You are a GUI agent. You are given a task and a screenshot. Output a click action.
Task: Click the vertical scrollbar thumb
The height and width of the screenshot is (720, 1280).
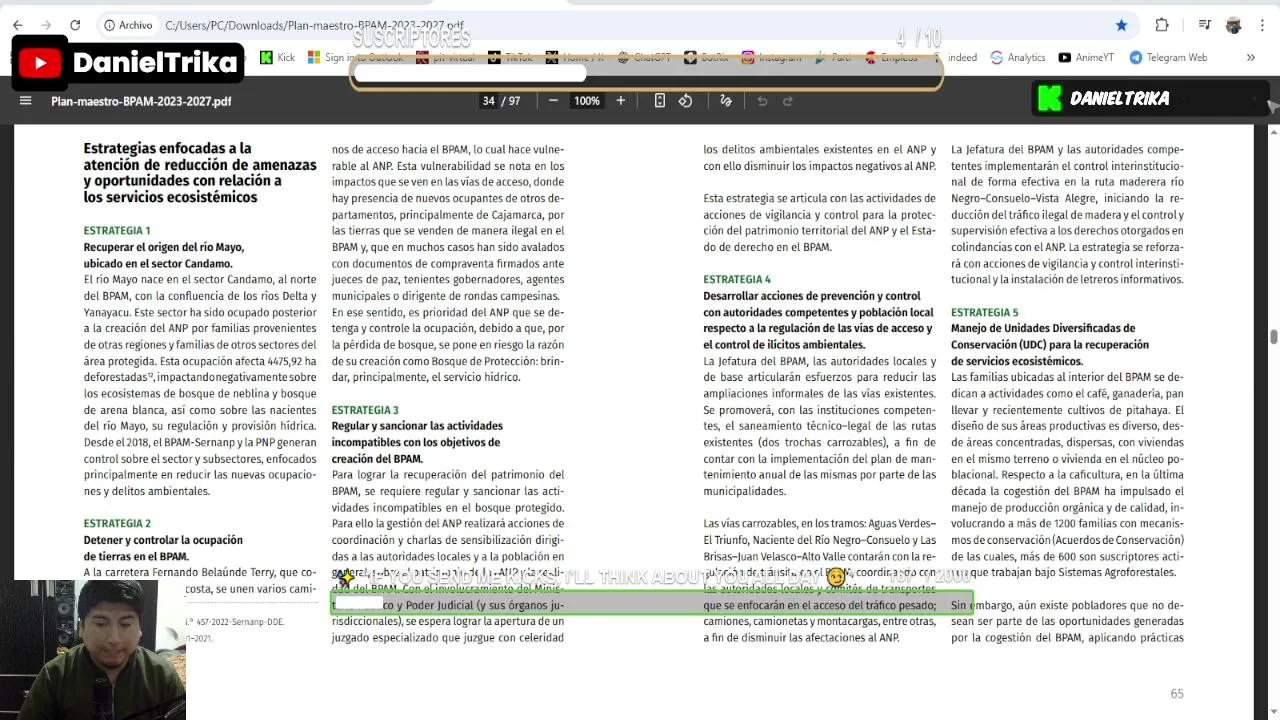(1273, 337)
